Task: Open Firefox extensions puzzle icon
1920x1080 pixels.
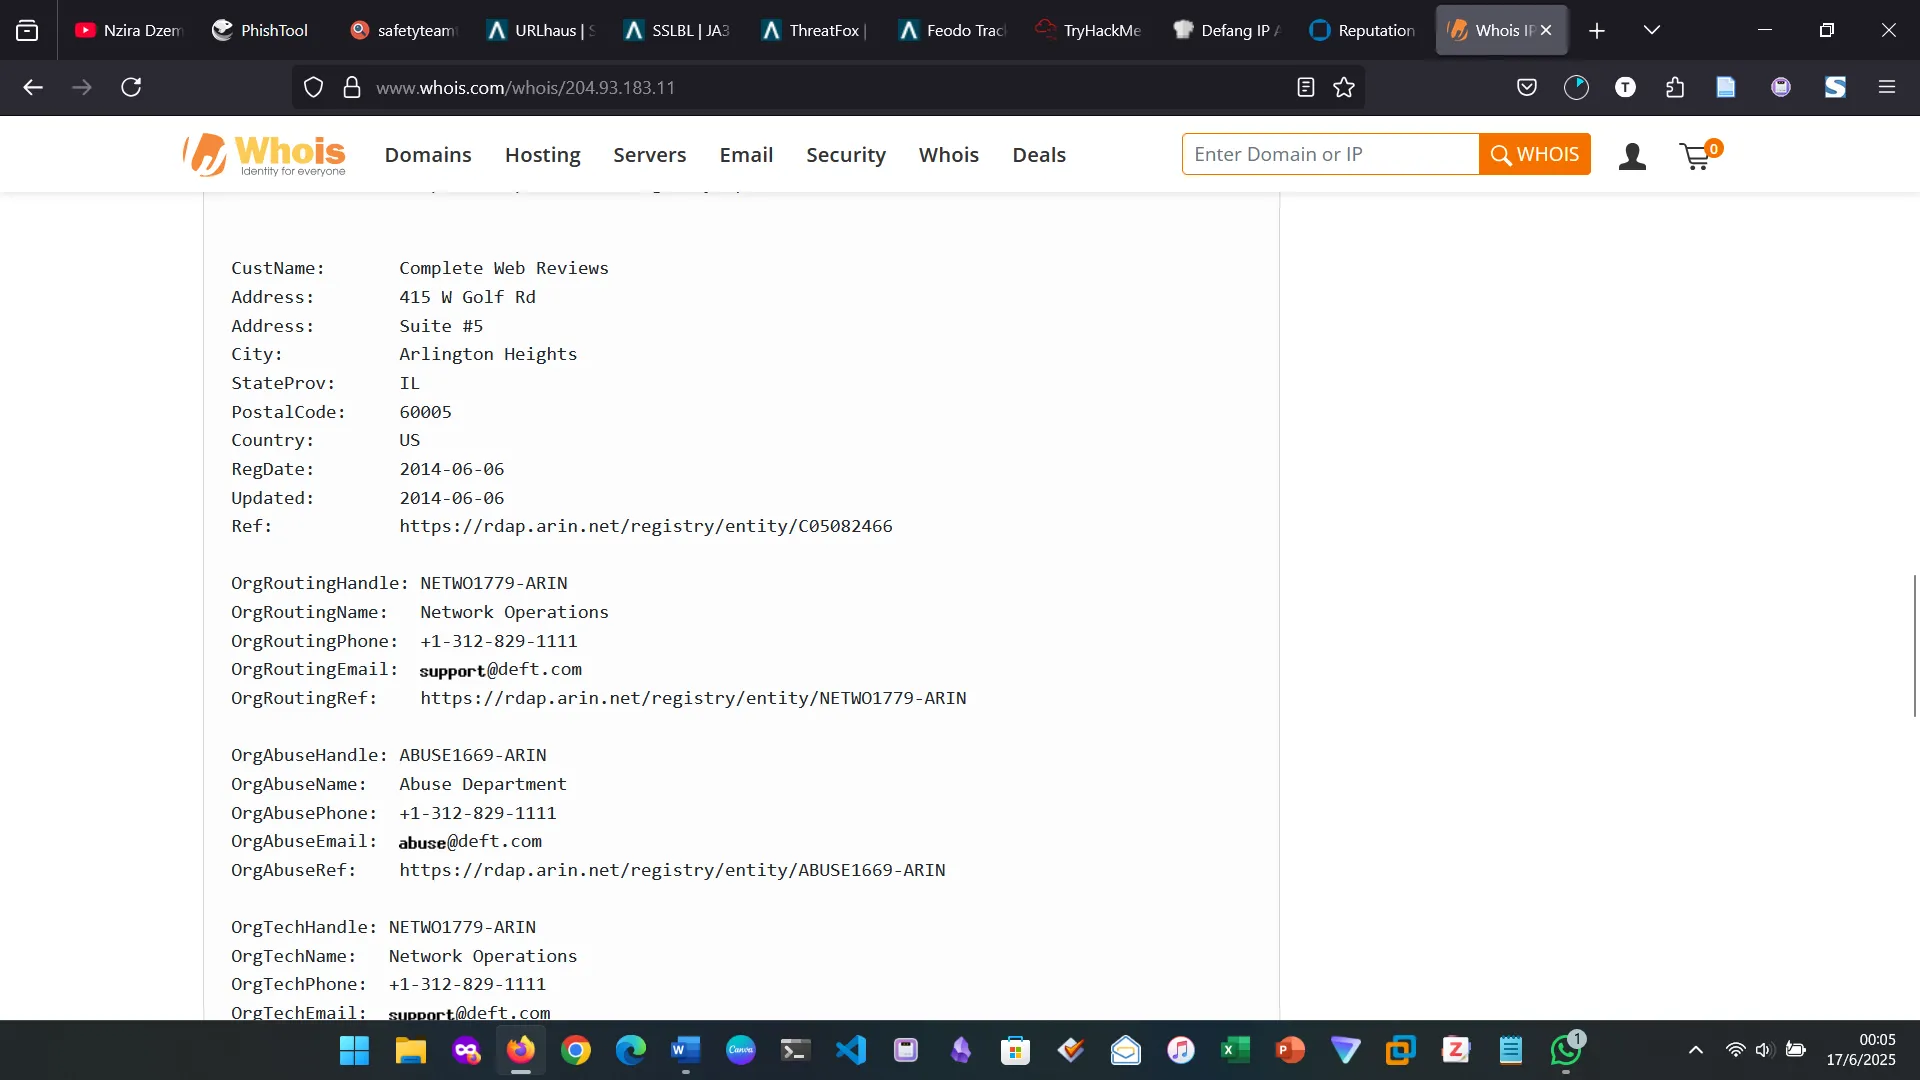Action: (1675, 88)
